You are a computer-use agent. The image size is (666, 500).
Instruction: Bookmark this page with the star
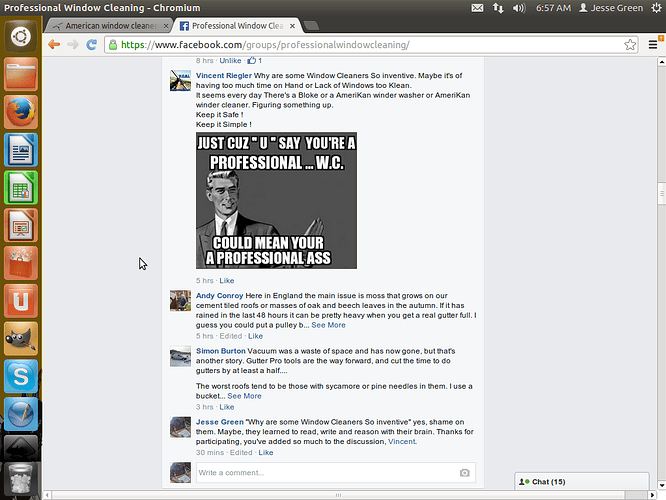tap(630, 45)
